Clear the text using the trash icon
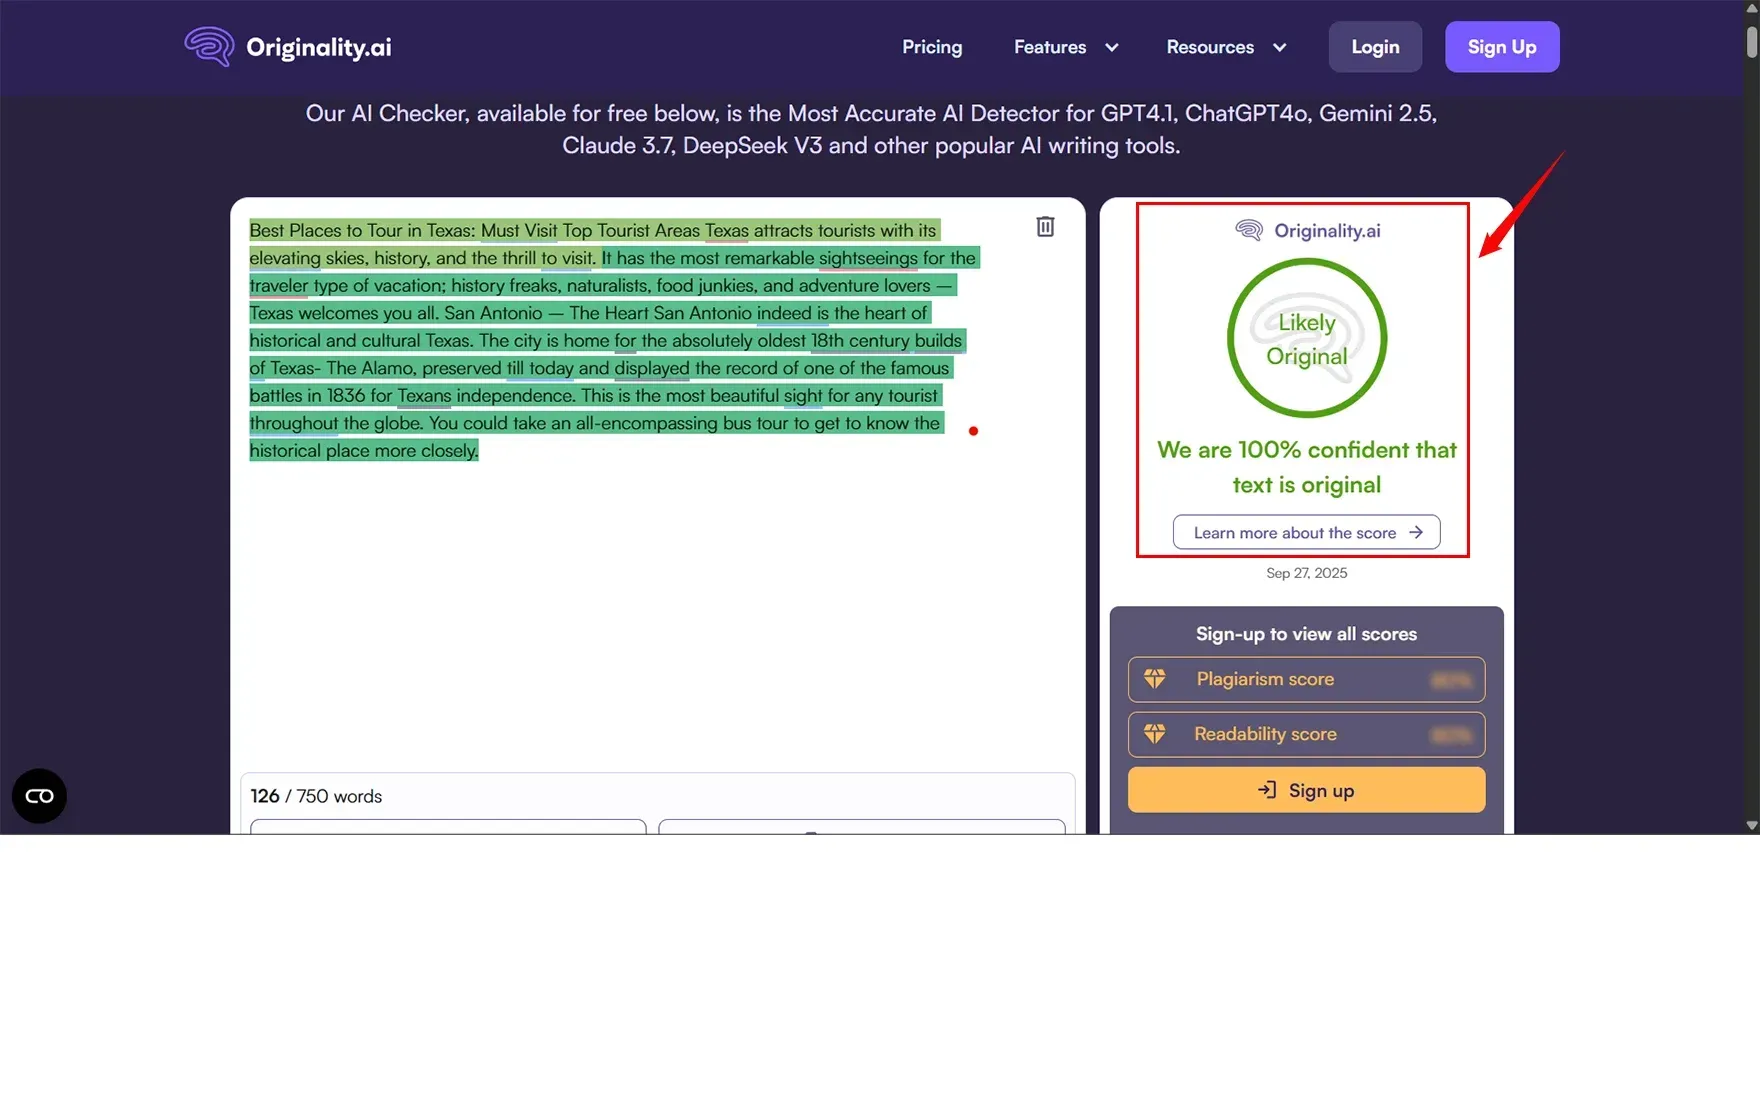The width and height of the screenshot is (1760, 1100). (1045, 227)
